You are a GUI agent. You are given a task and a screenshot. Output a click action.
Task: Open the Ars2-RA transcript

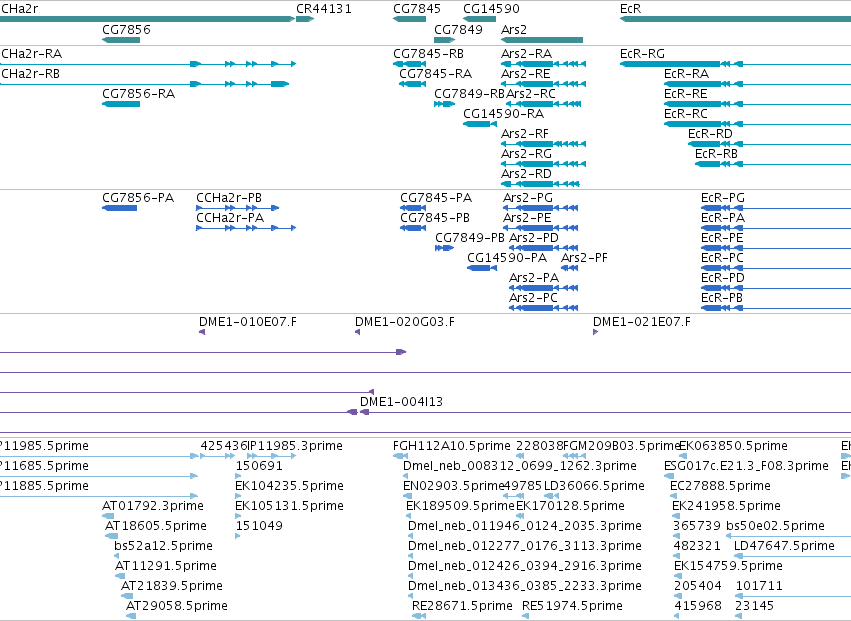(x=526, y=54)
